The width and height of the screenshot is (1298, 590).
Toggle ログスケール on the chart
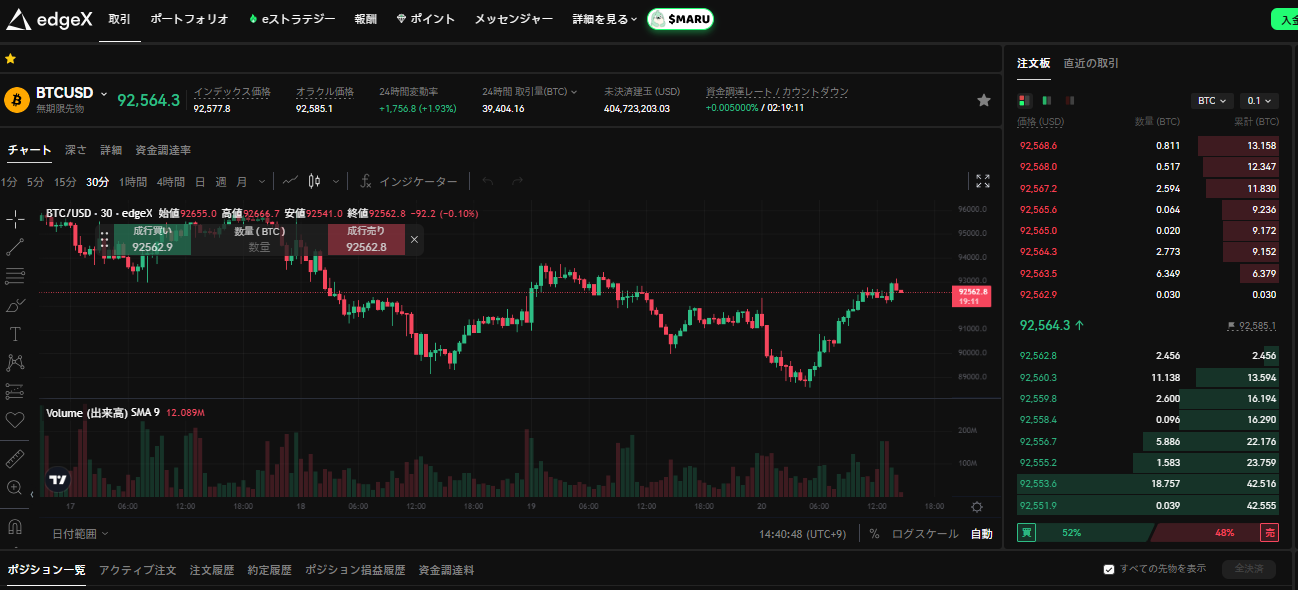click(x=925, y=534)
